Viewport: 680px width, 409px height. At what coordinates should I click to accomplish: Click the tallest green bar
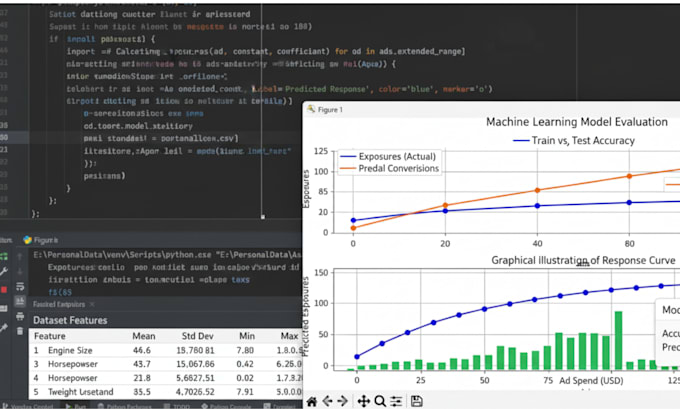point(618,340)
